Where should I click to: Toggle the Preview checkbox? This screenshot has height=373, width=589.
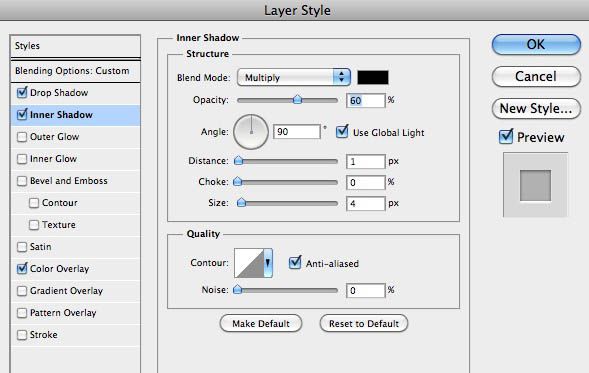pyautogui.click(x=506, y=137)
